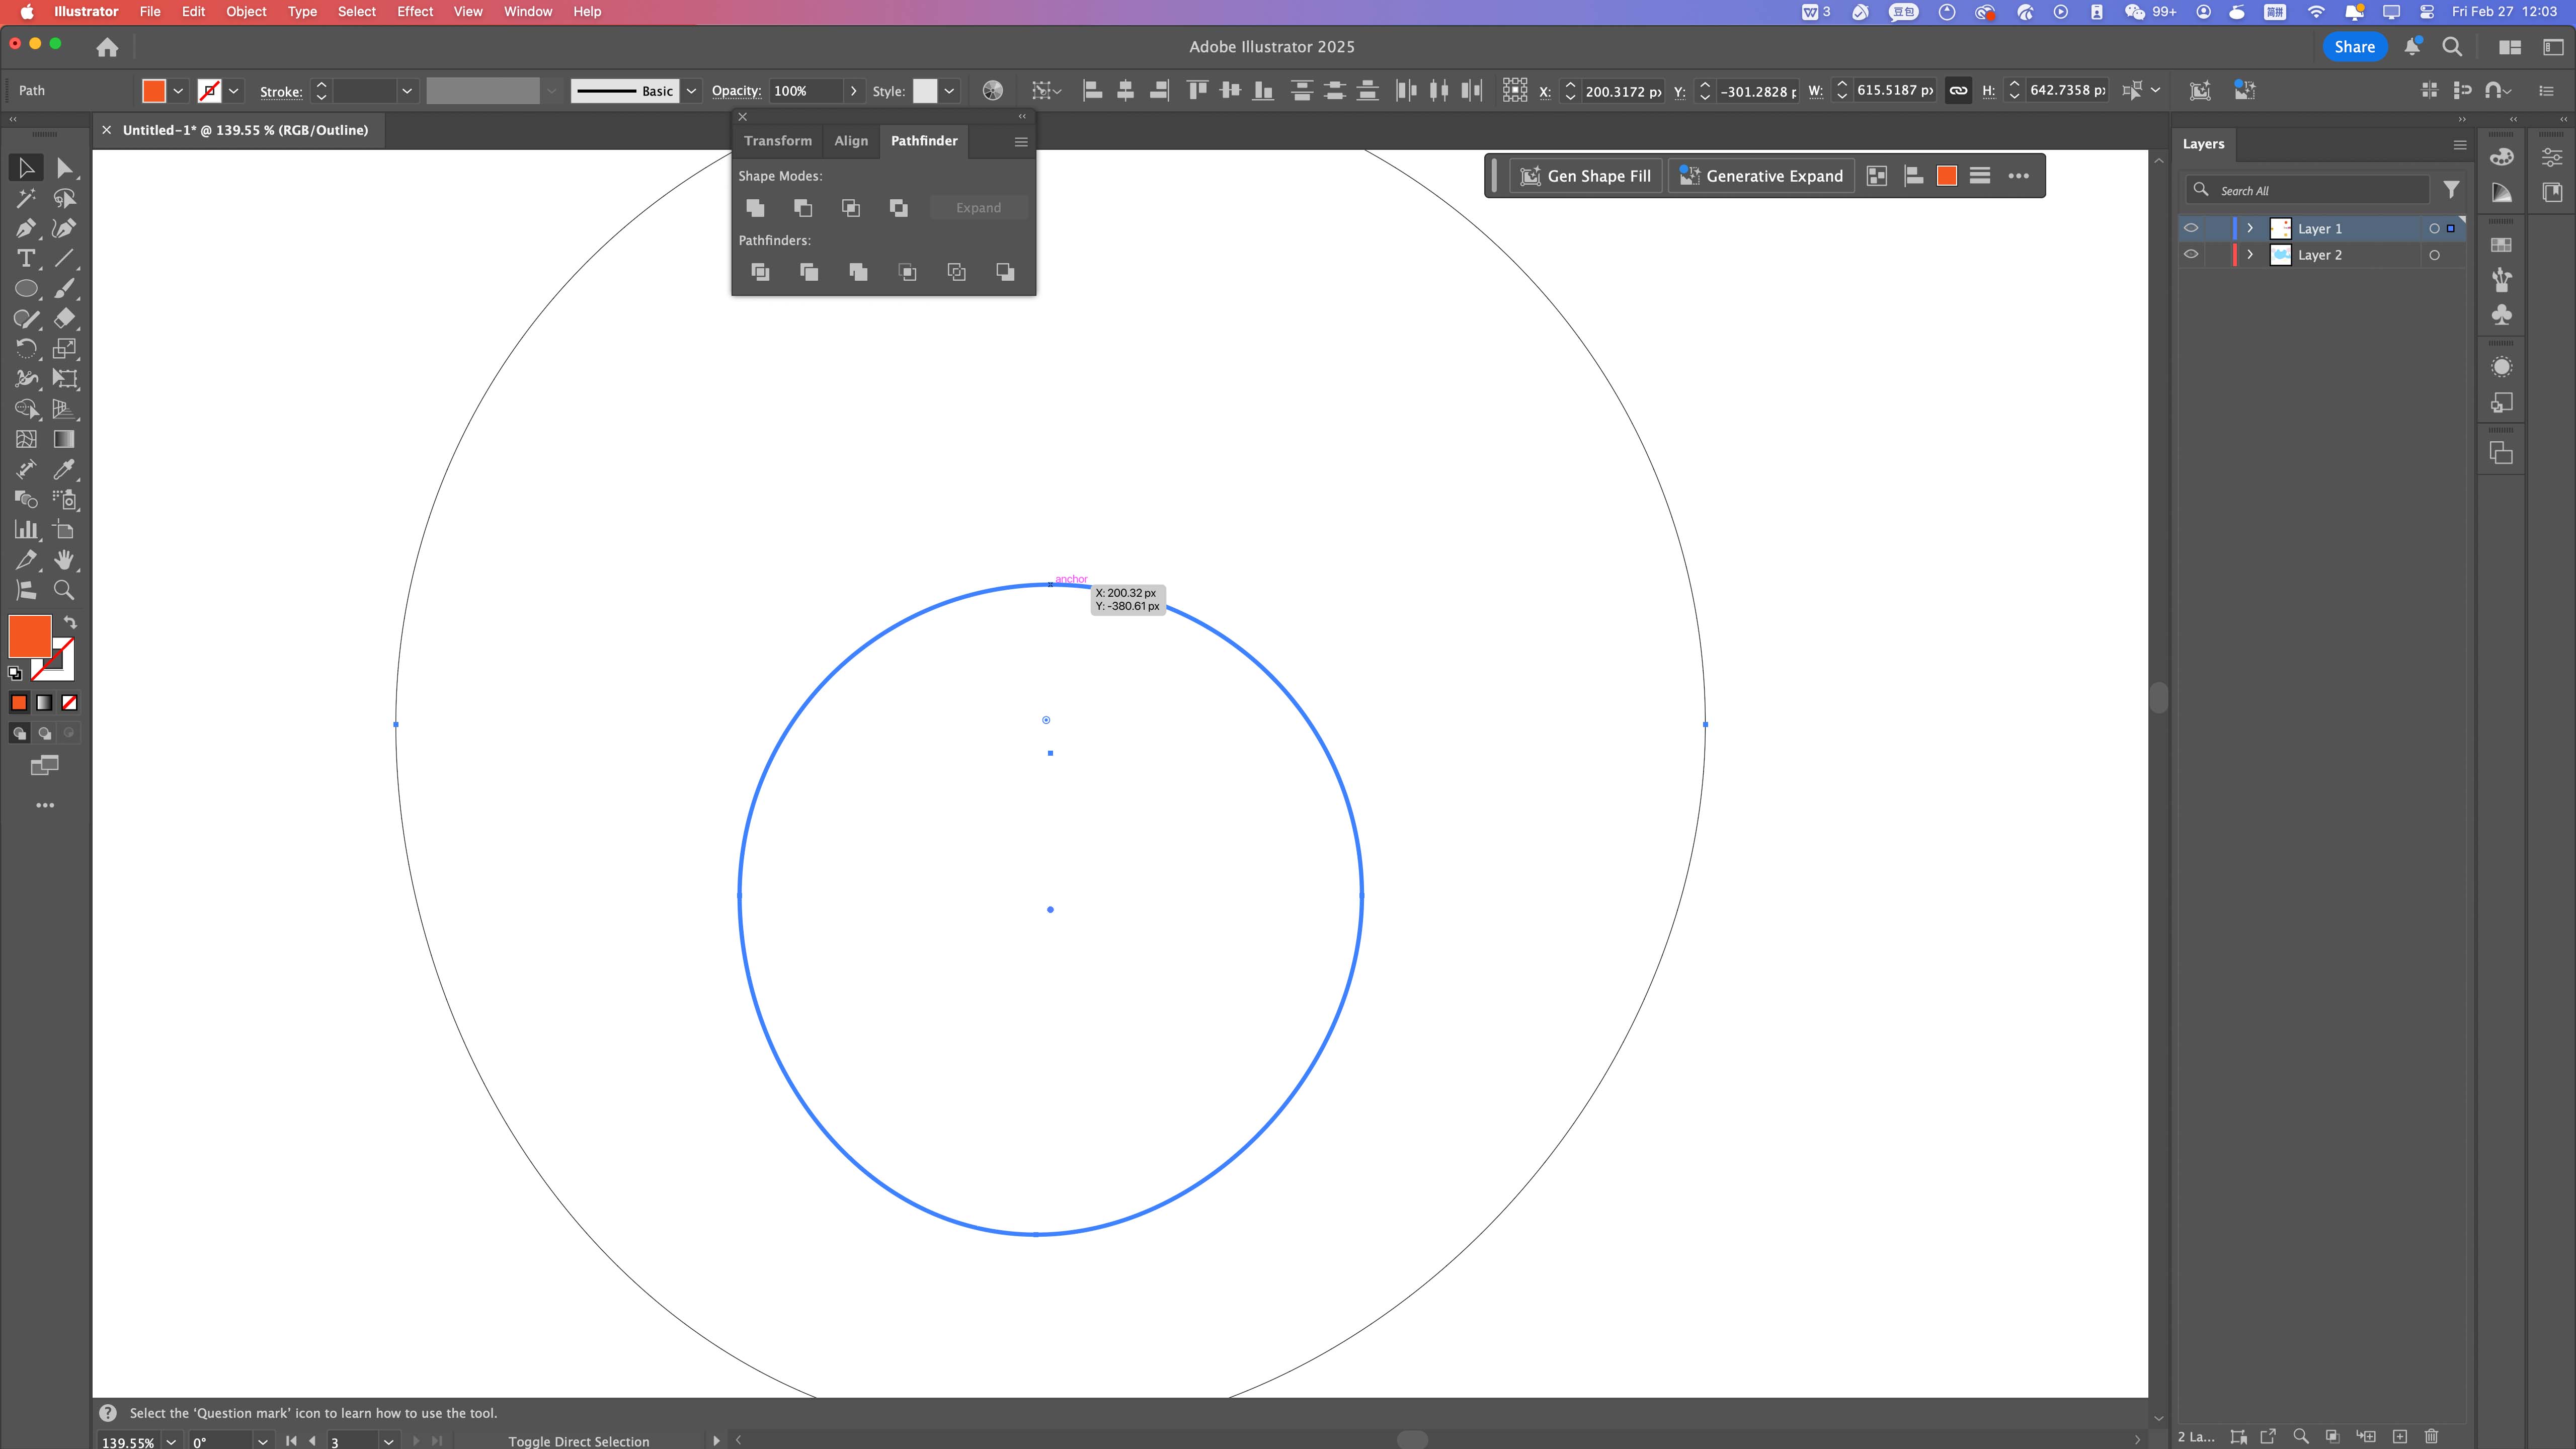Open the Select menu

[357, 12]
